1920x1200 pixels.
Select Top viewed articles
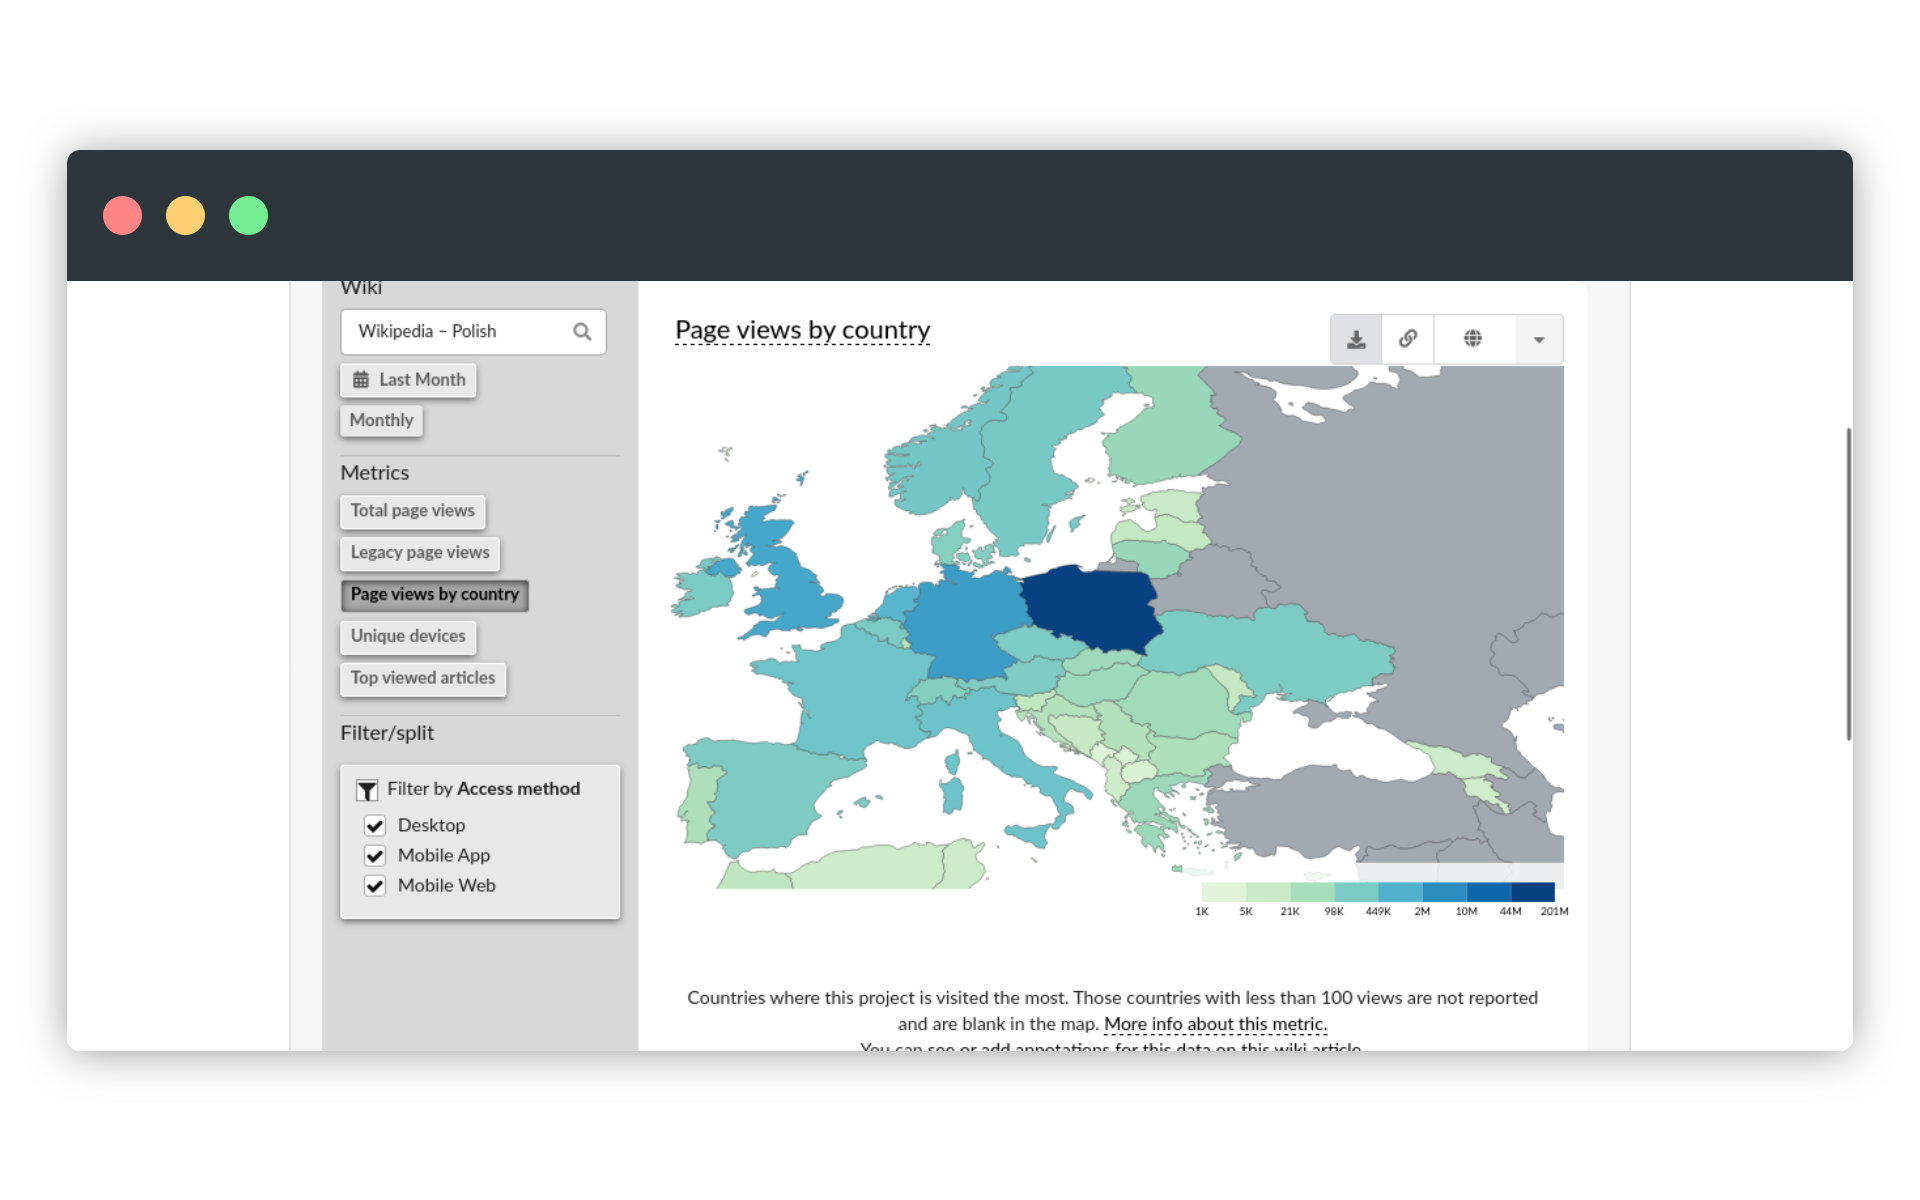(x=422, y=678)
